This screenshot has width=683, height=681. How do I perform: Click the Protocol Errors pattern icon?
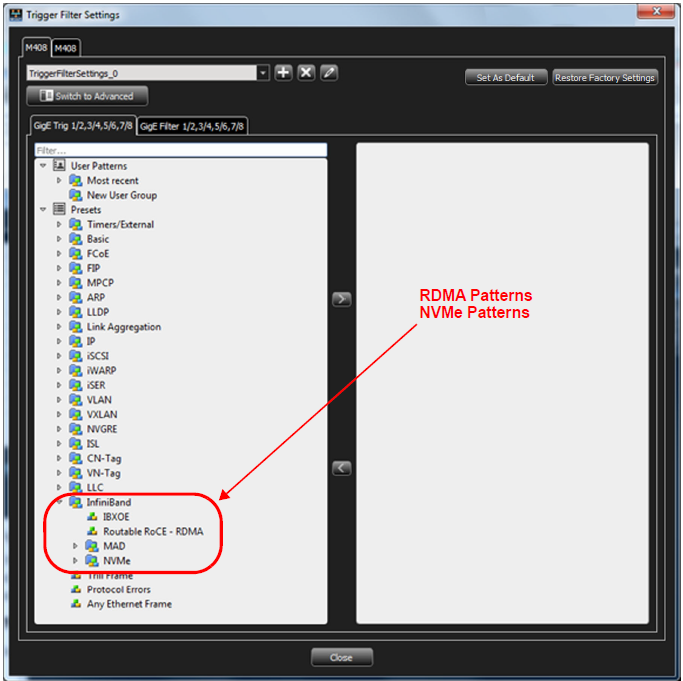(76, 590)
